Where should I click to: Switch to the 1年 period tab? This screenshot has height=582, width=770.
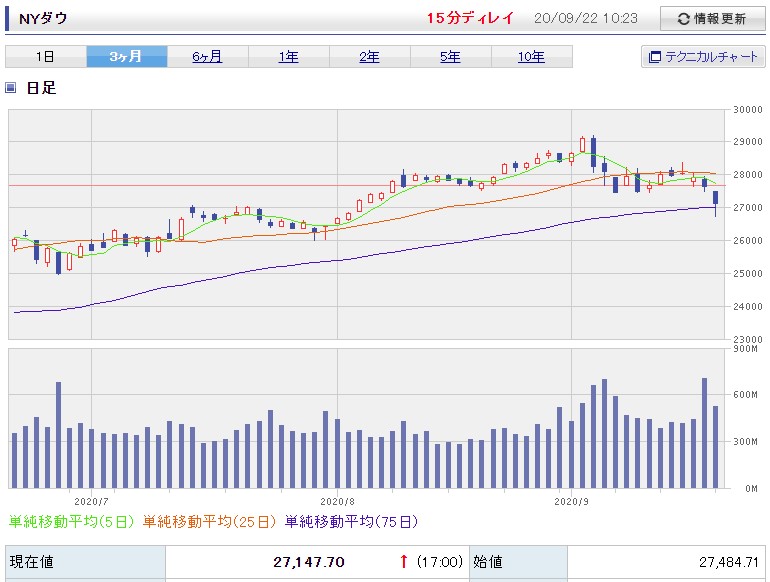tap(289, 56)
